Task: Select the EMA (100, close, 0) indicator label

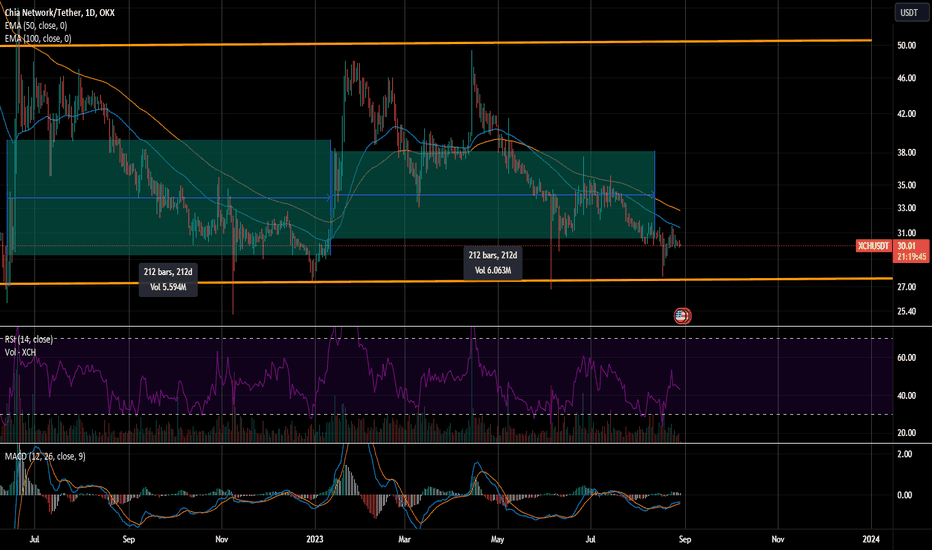Action: click(x=38, y=39)
